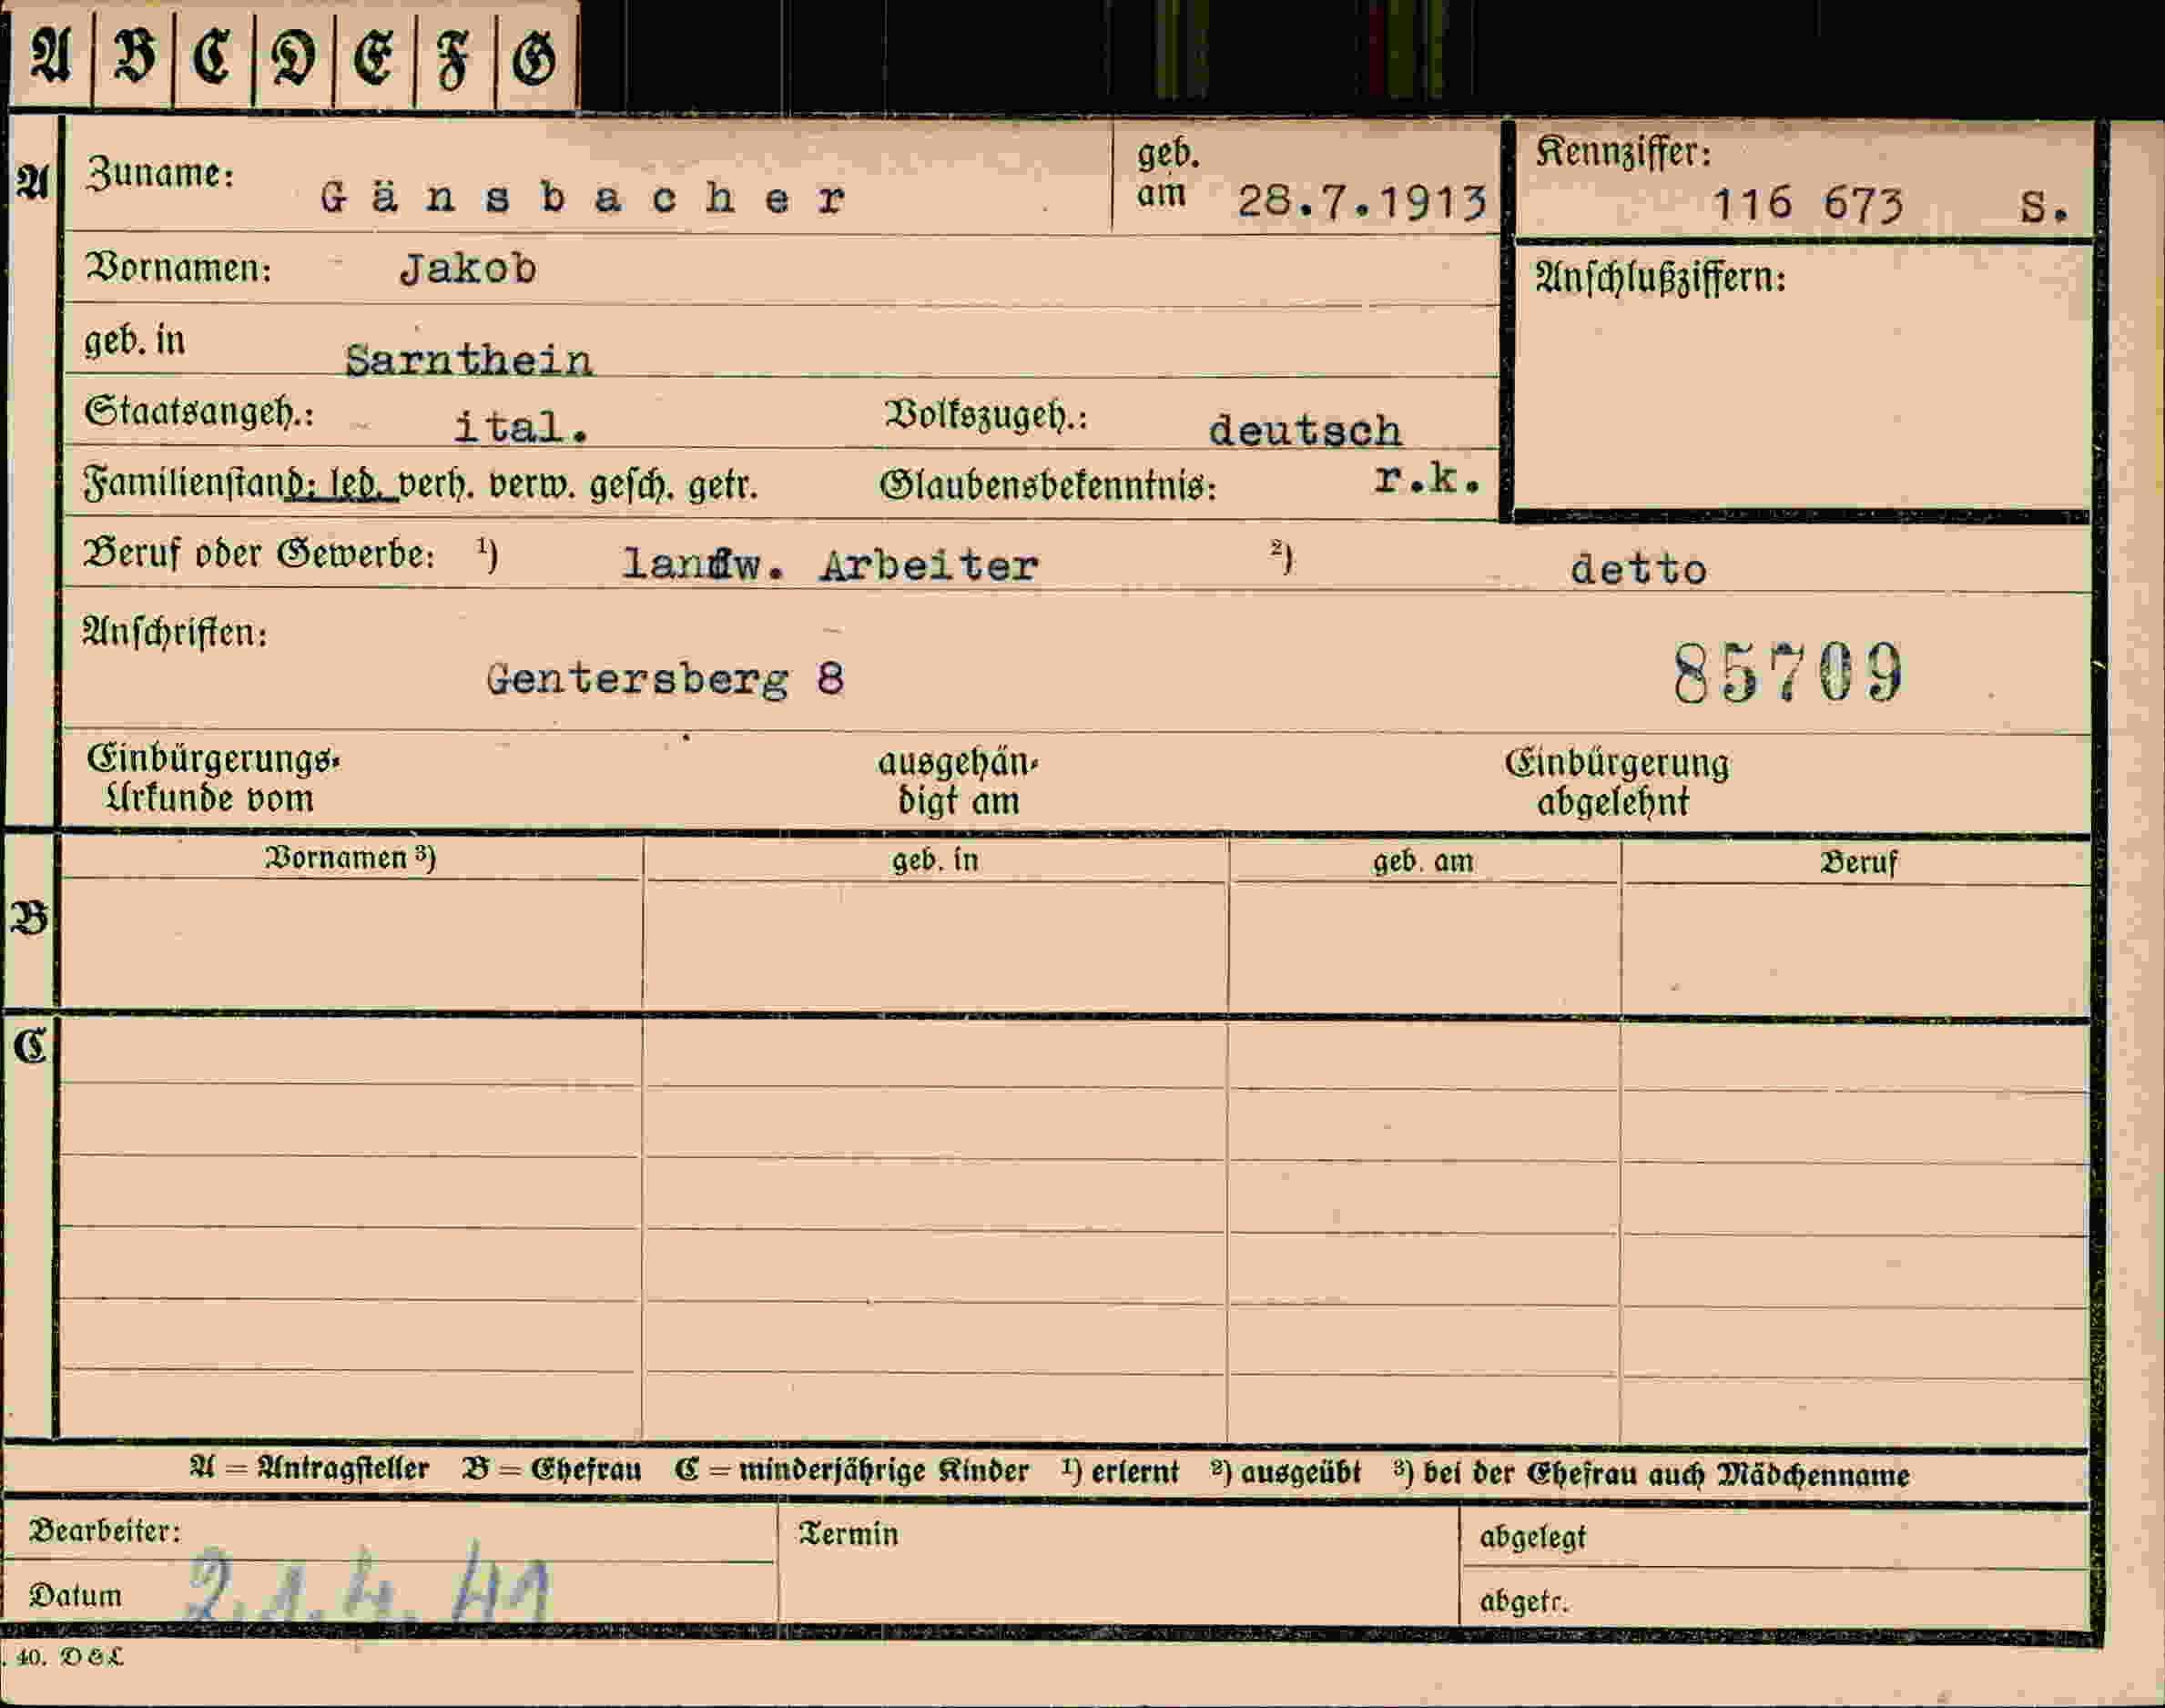The image size is (2165, 1708).
Task: Click the legend text 'C = minderjährige Kinder'
Action: 851,1471
